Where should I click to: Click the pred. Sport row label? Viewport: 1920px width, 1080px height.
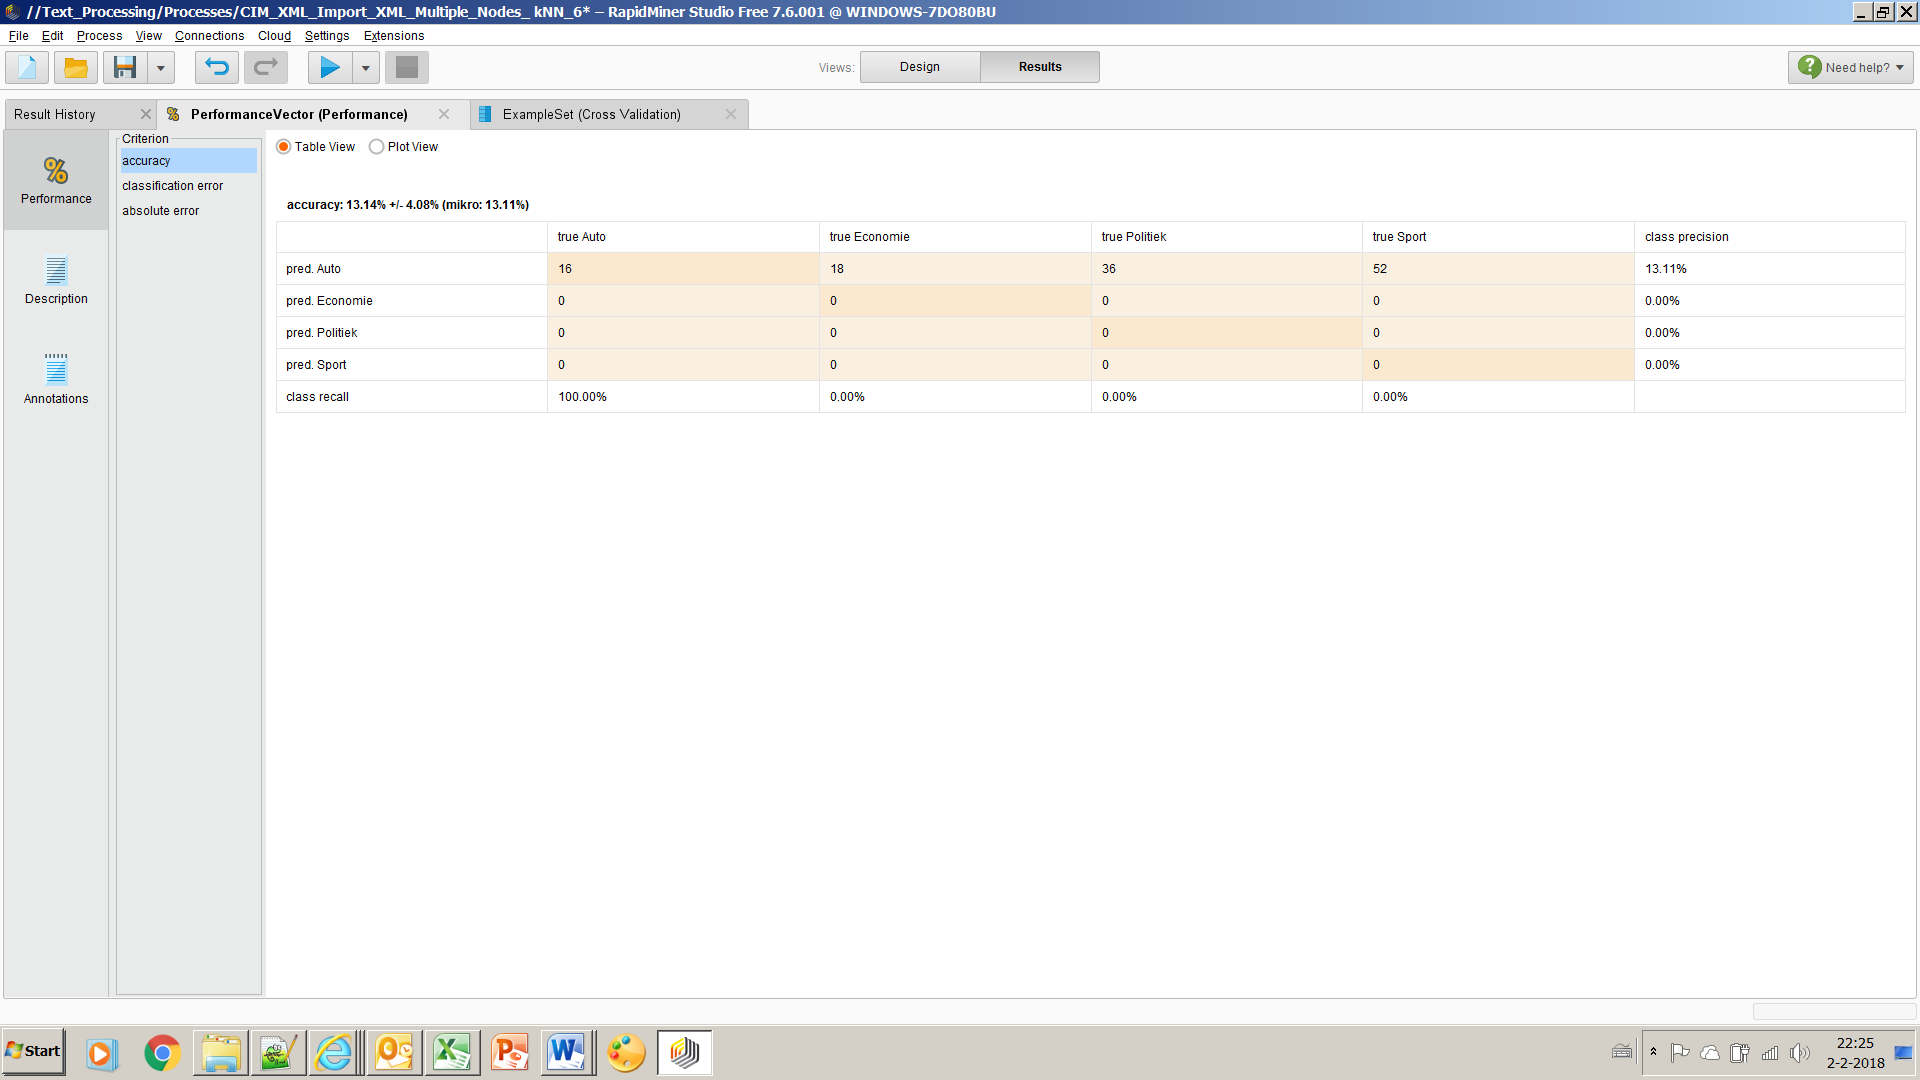pyautogui.click(x=412, y=365)
